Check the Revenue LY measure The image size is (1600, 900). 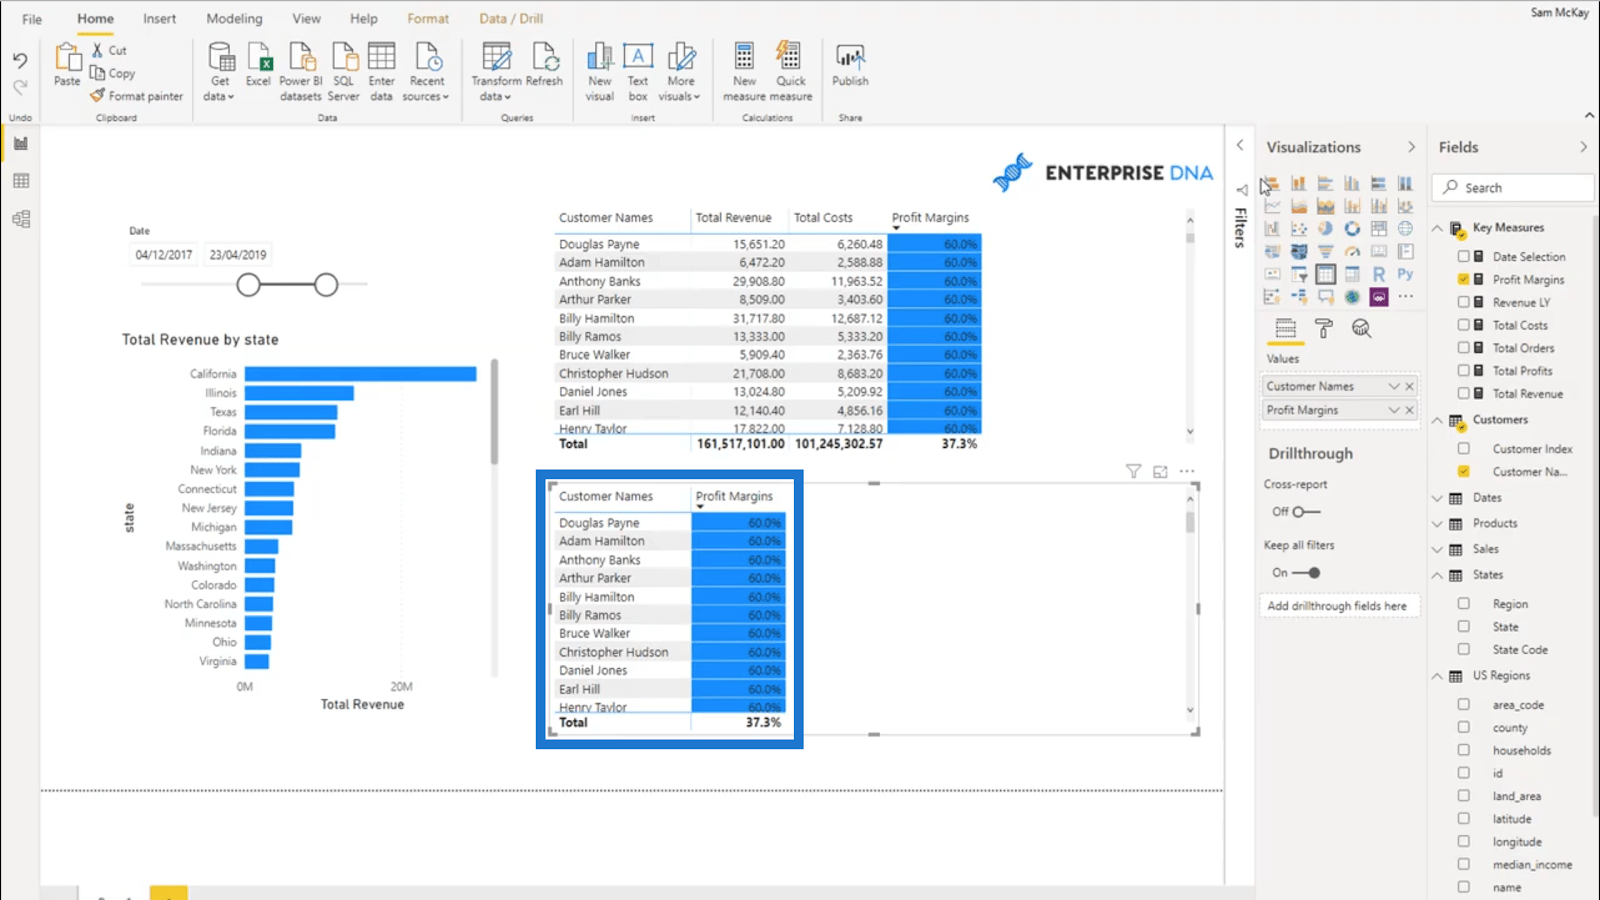1463,302
